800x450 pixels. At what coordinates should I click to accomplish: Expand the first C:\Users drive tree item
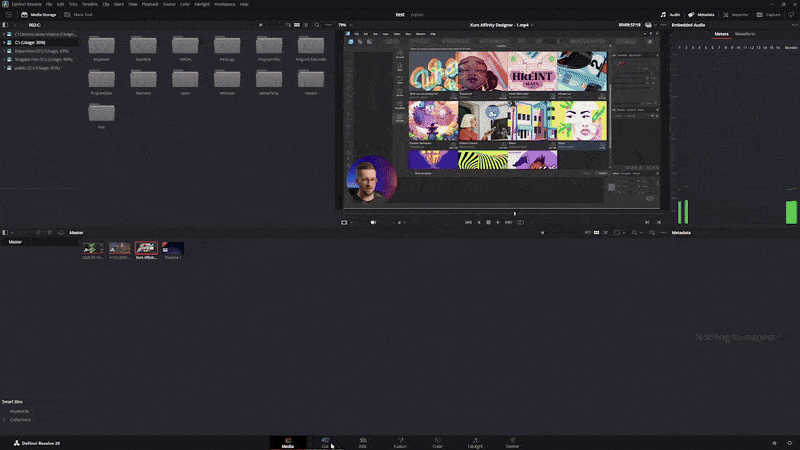[4, 34]
